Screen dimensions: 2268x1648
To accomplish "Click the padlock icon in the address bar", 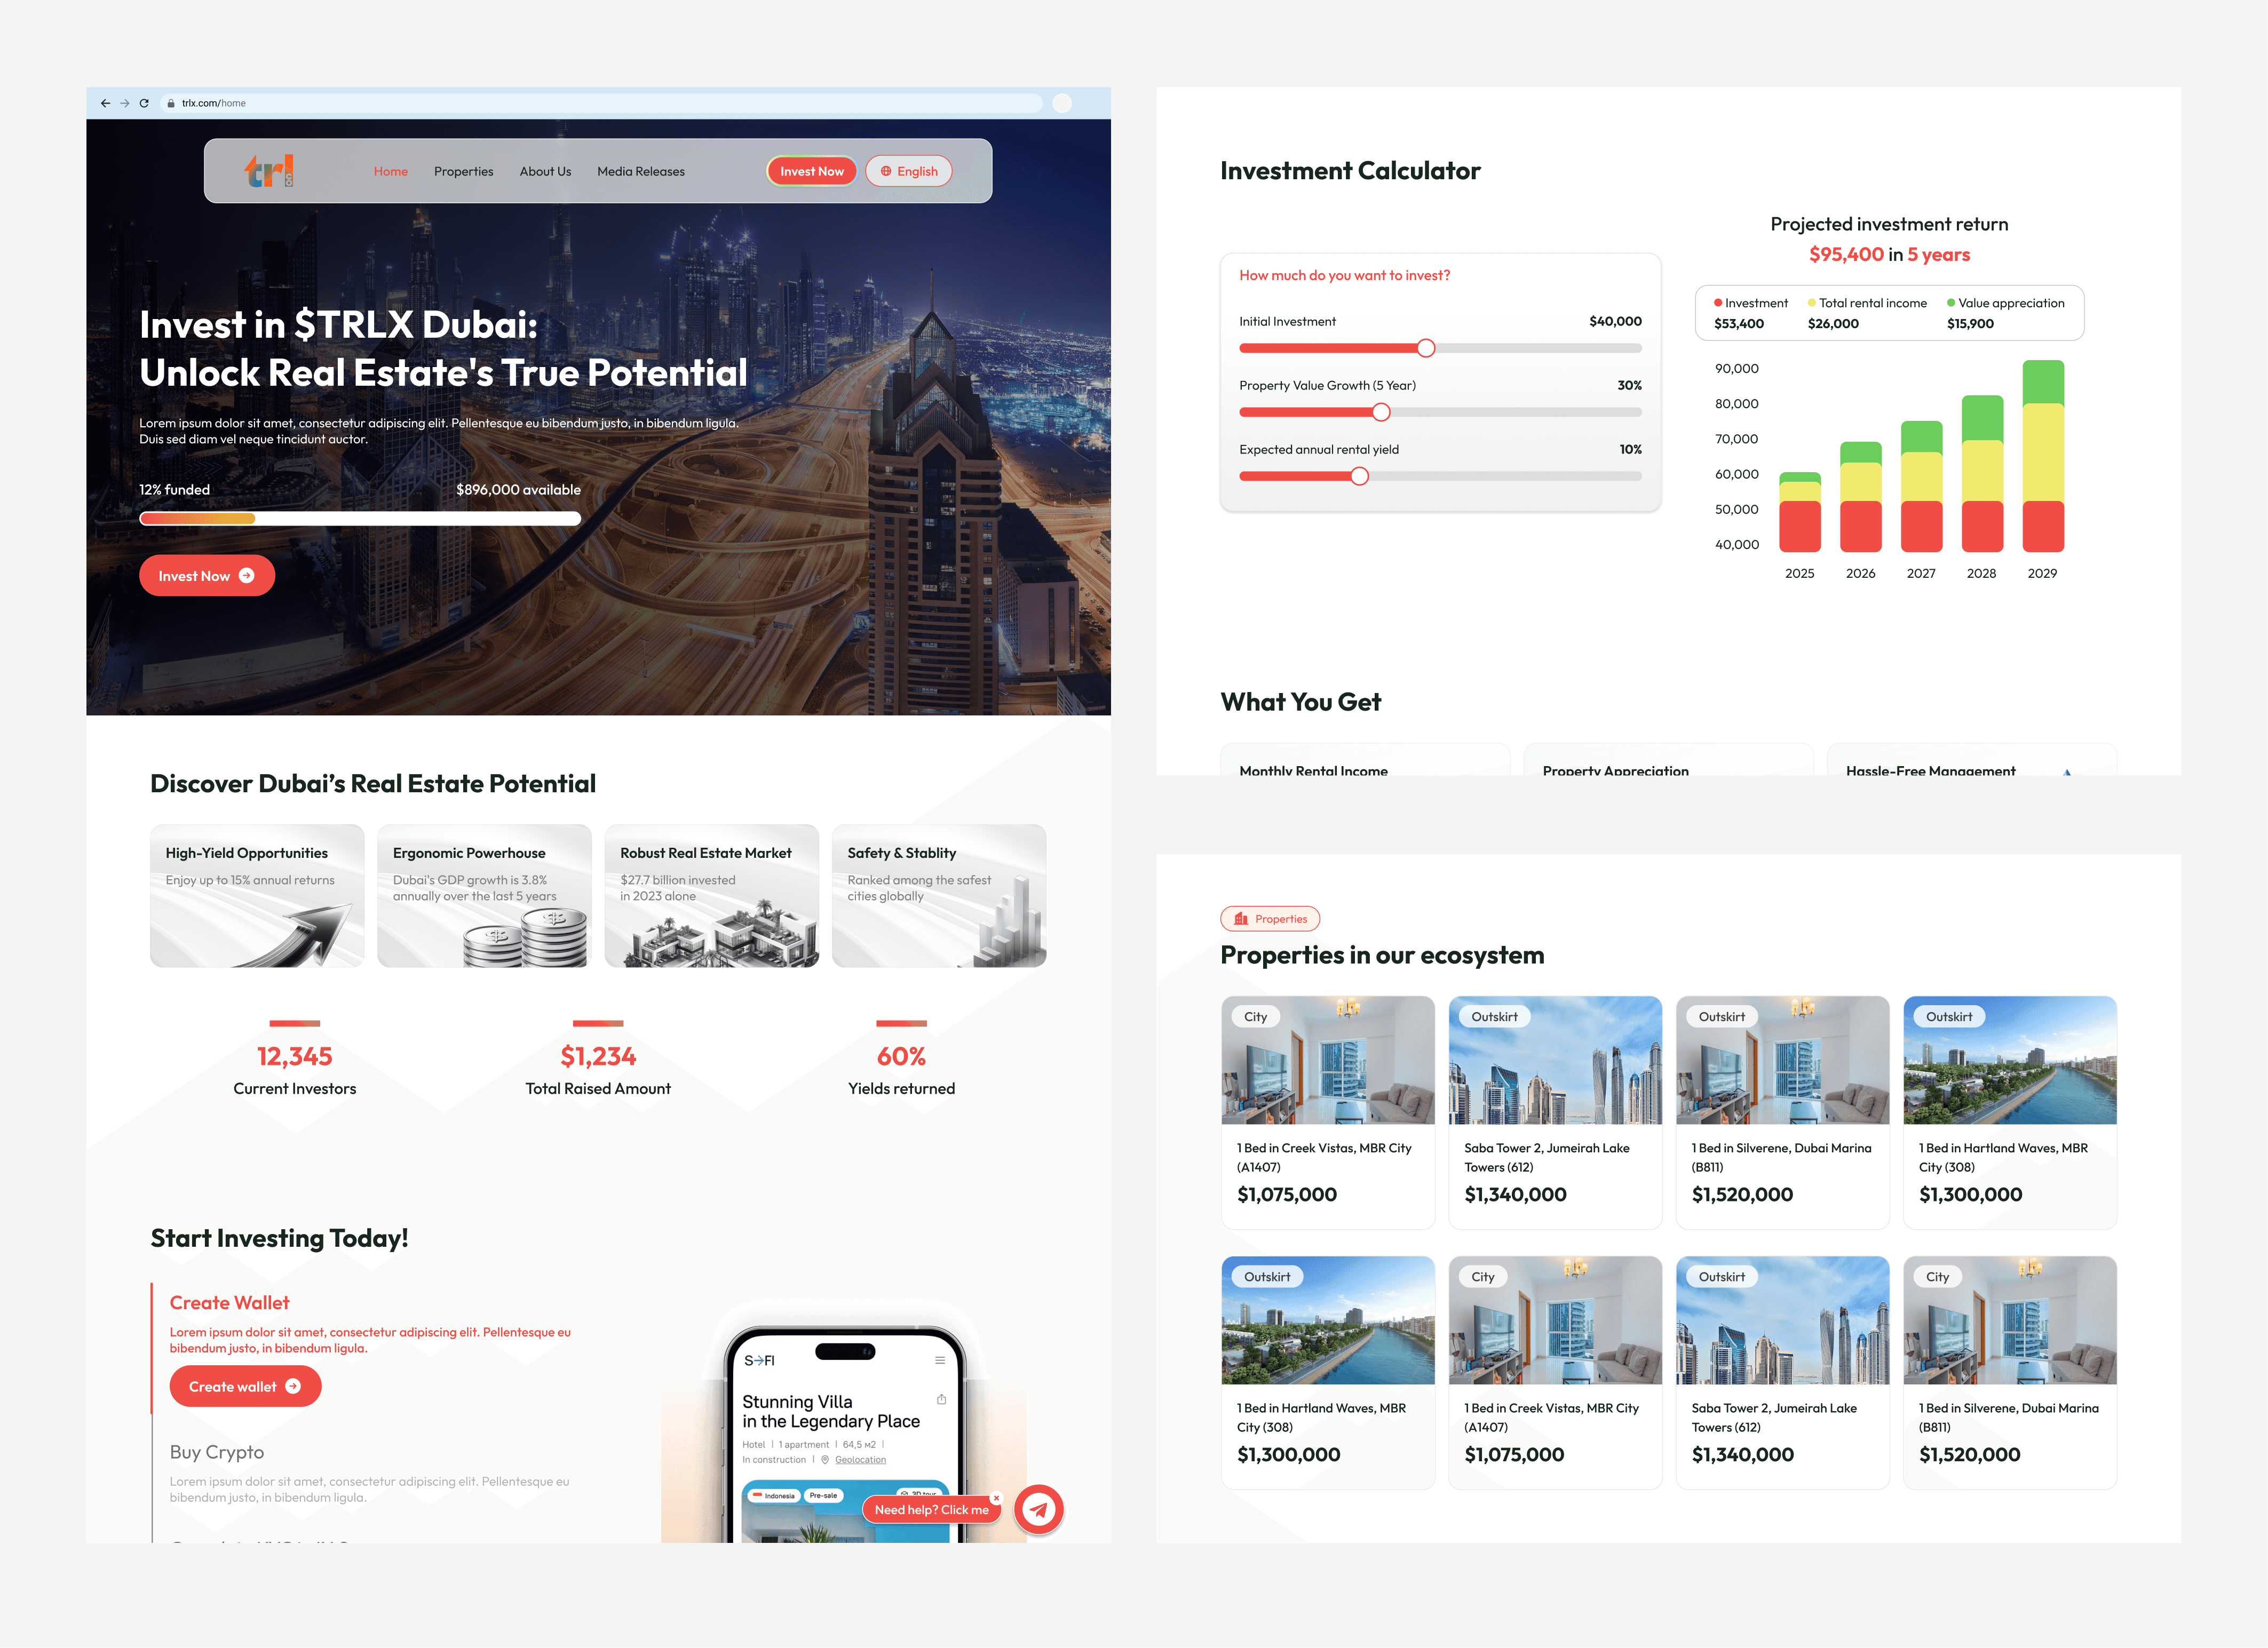I will (171, 103).
